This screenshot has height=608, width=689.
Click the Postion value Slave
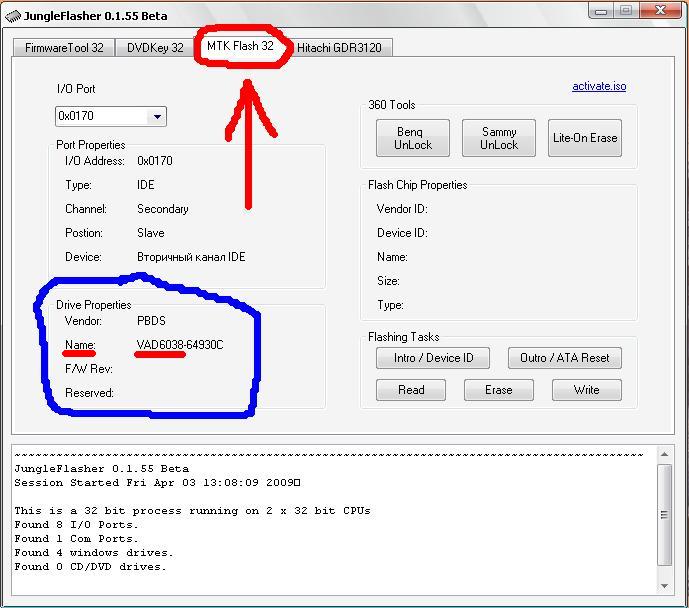pyautogui.click(x=151, y=233)
